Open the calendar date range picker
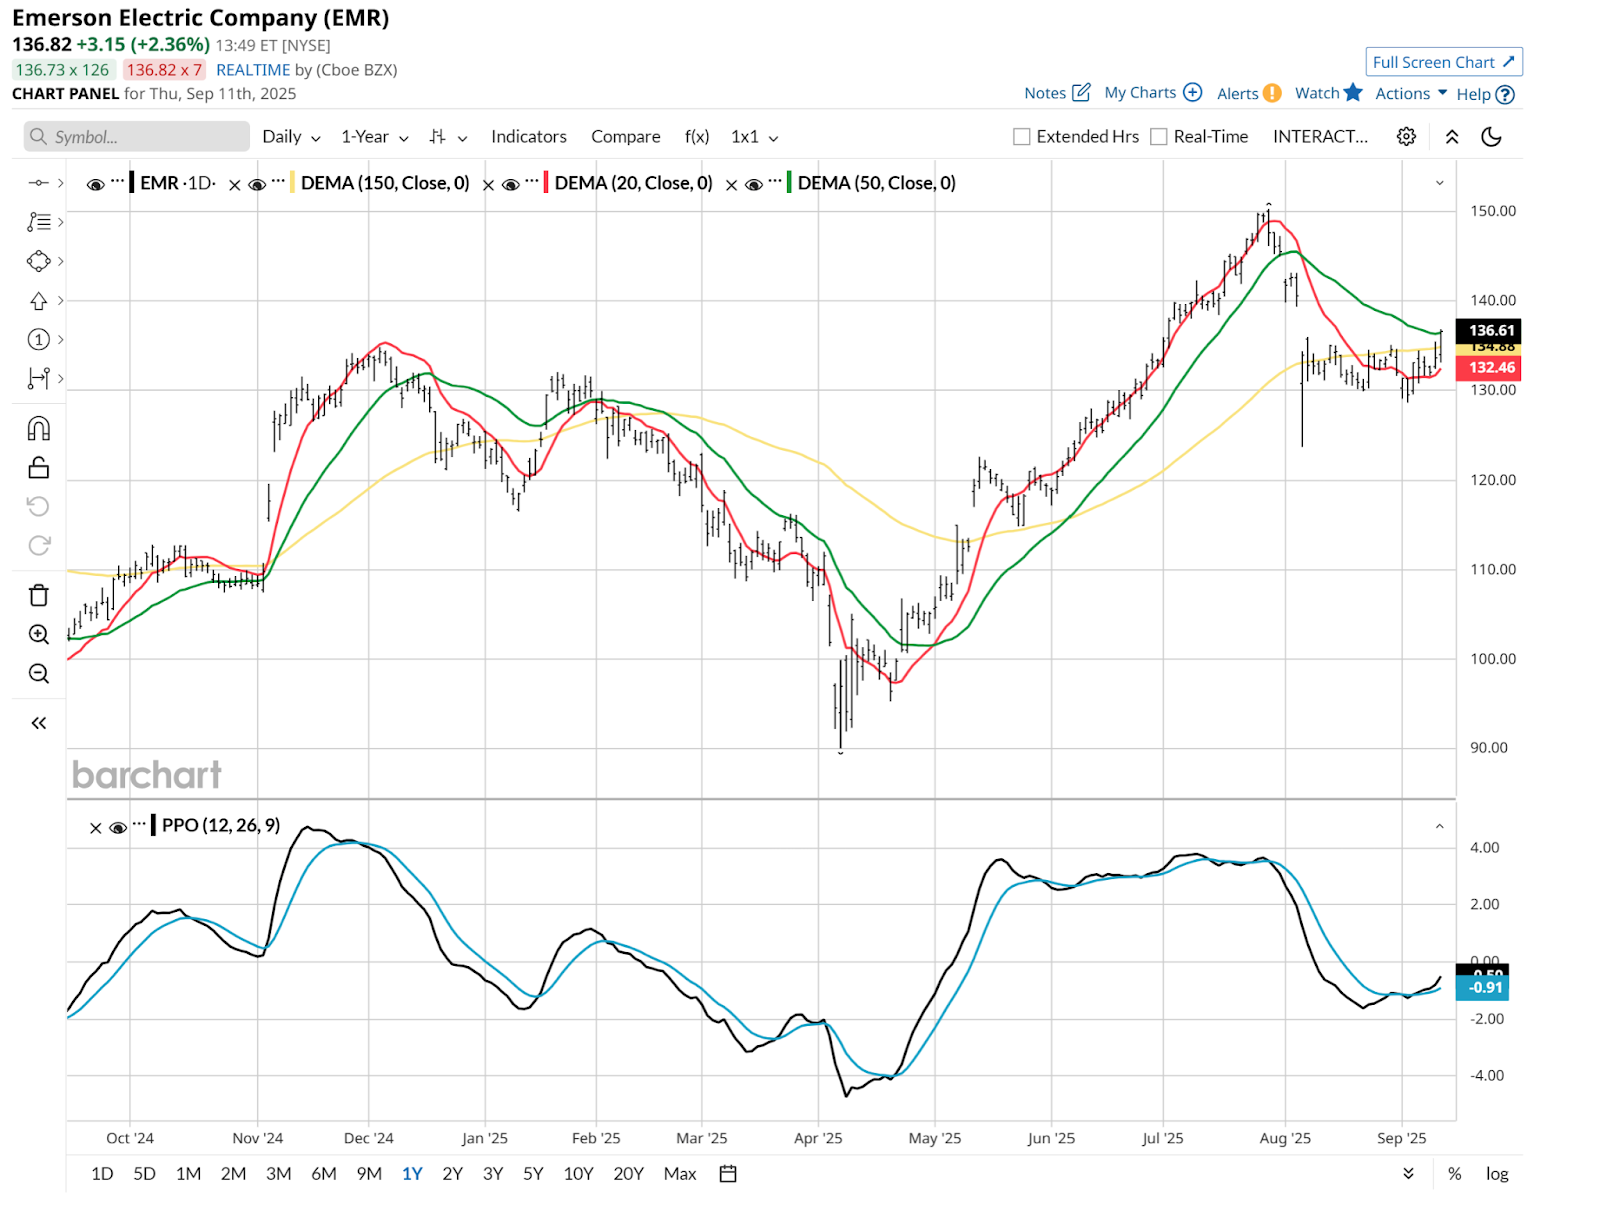The width and height of the screenshot is (1600, 1209). (728, 1174)
